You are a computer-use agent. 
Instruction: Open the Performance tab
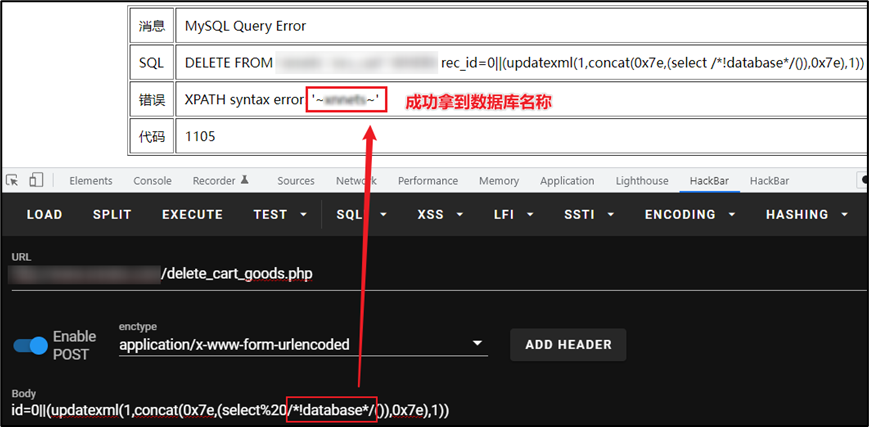pos(428,181)
